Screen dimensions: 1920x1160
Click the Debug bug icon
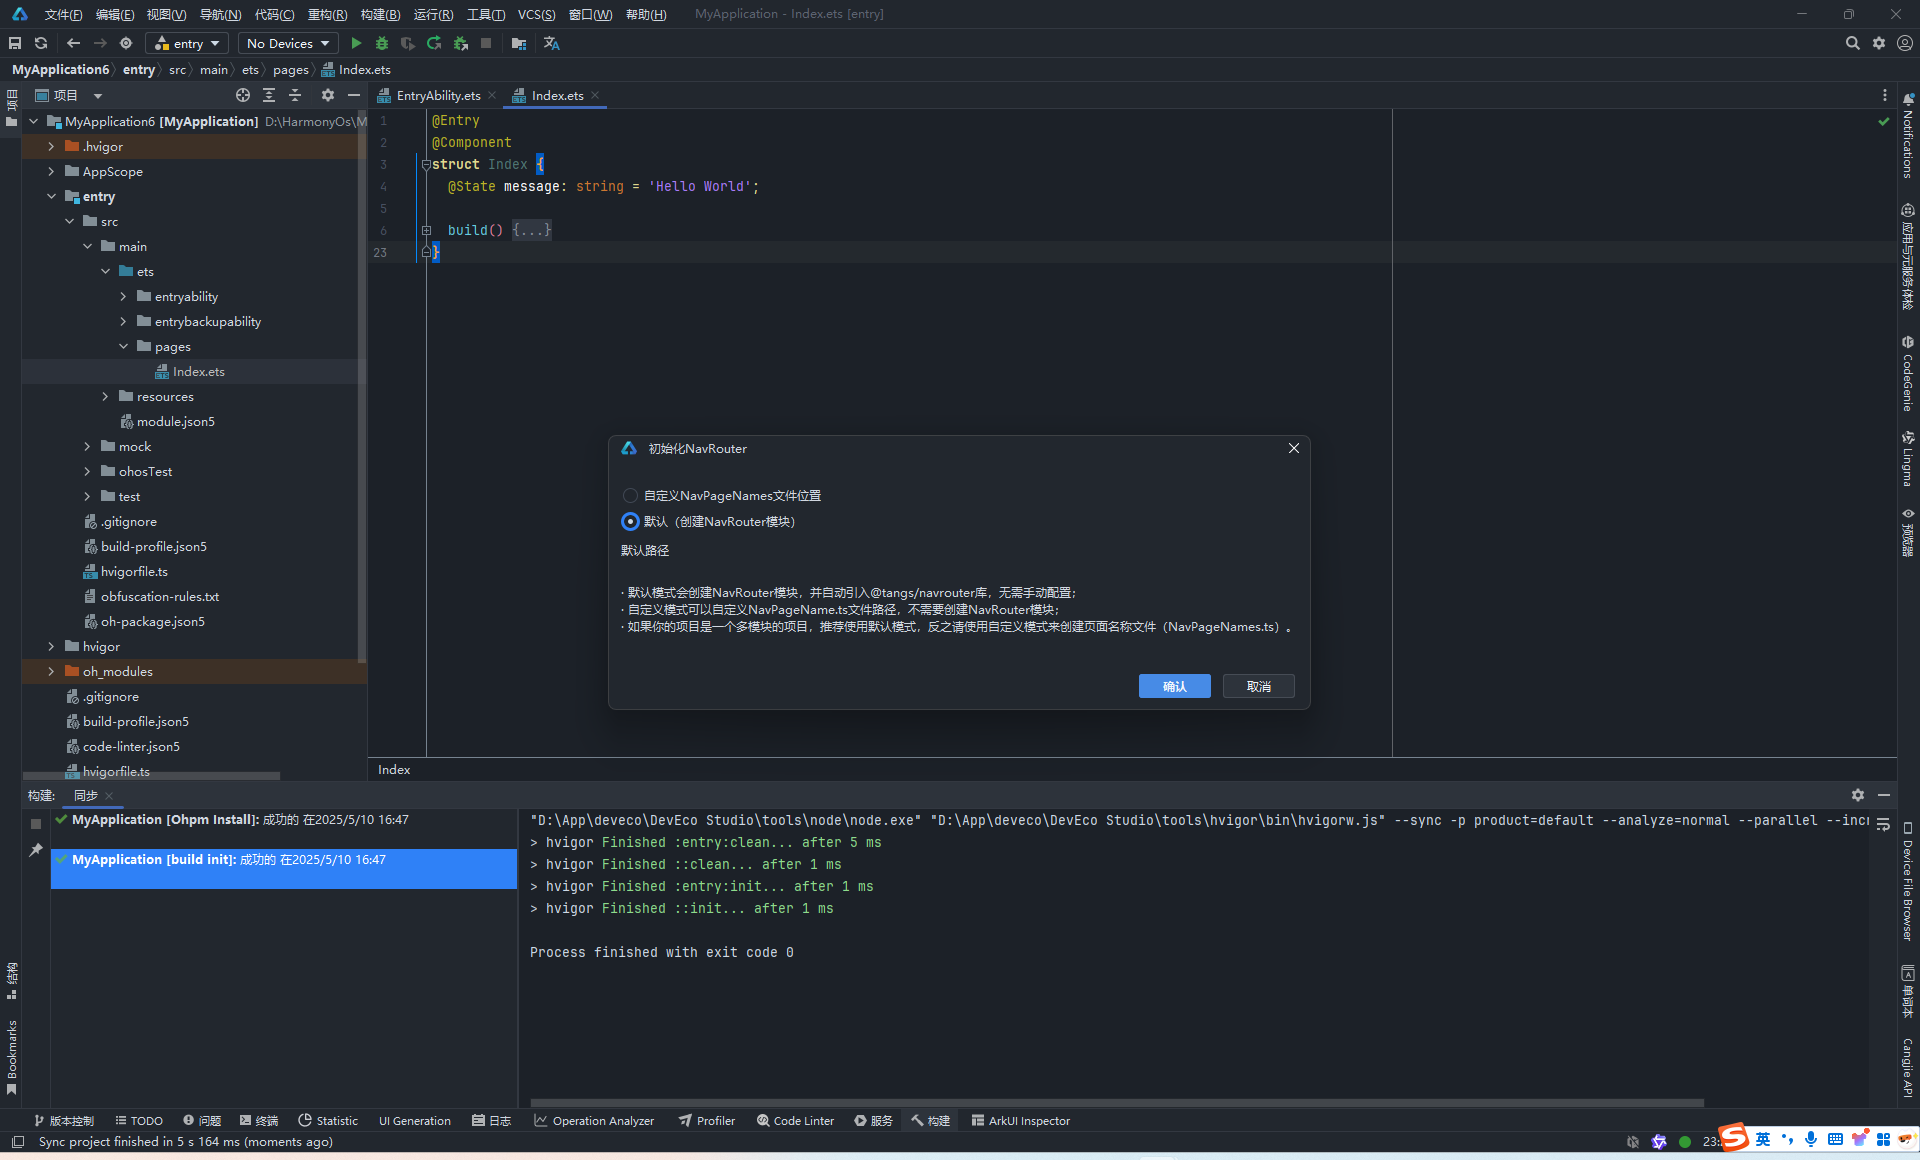click(382, 43)
